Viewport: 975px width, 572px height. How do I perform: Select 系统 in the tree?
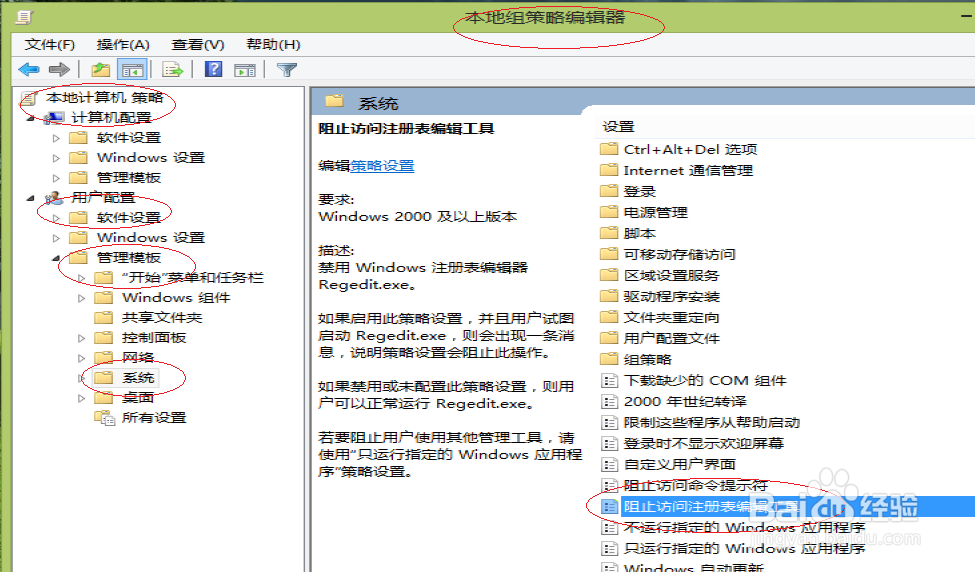point(138,377)
